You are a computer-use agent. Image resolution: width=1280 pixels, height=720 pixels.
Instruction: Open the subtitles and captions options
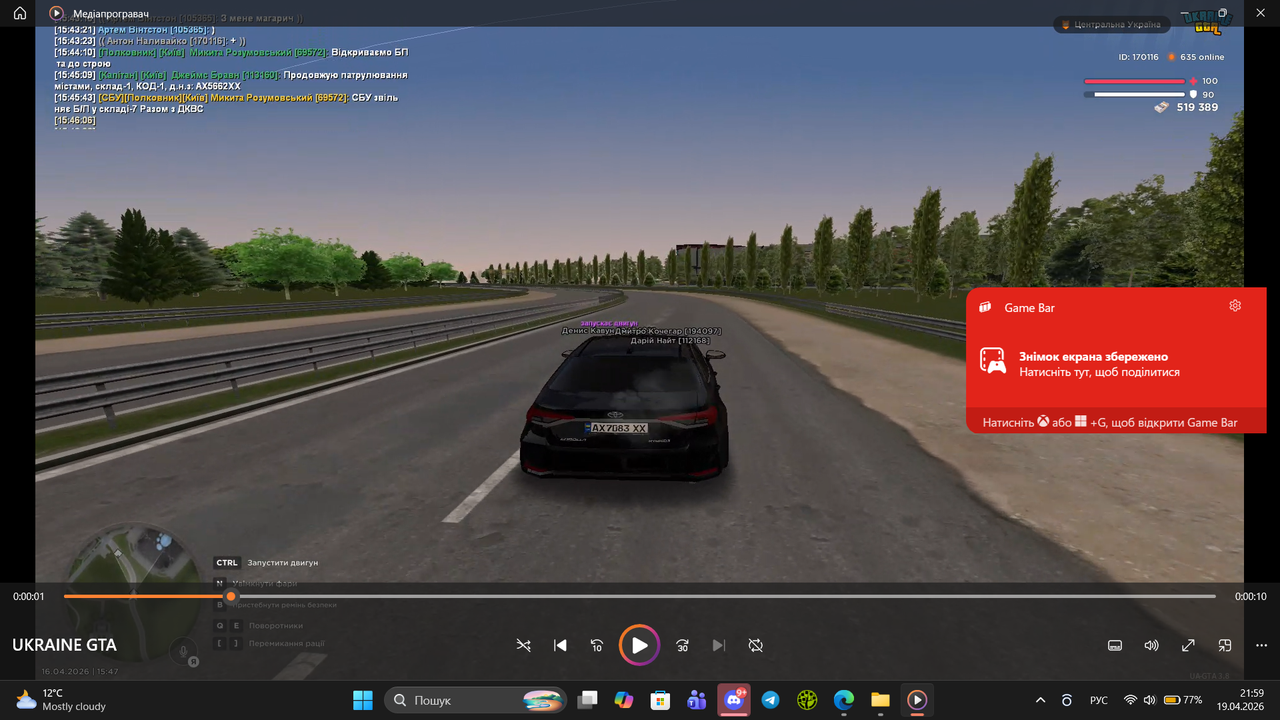click(x=1115, y=646)
